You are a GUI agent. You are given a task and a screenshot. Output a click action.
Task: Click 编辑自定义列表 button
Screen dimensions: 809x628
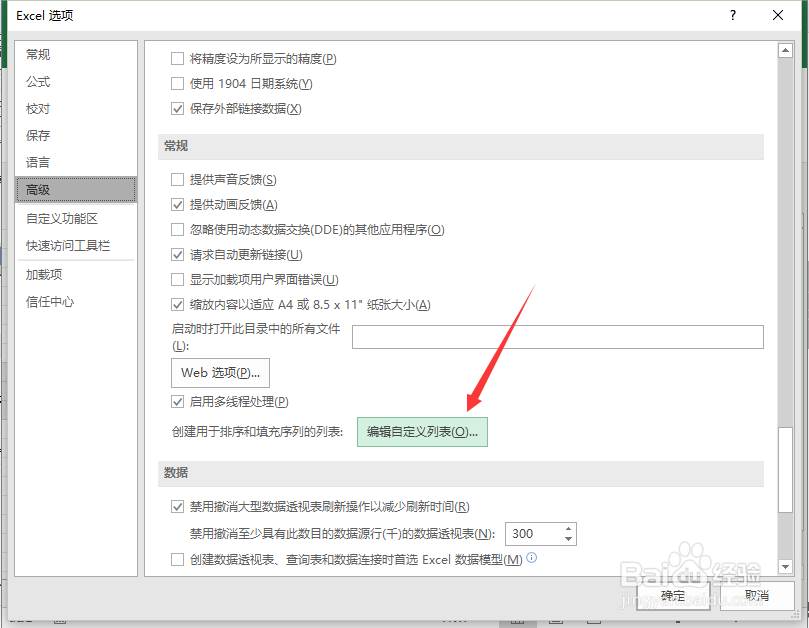pos(423,432)
